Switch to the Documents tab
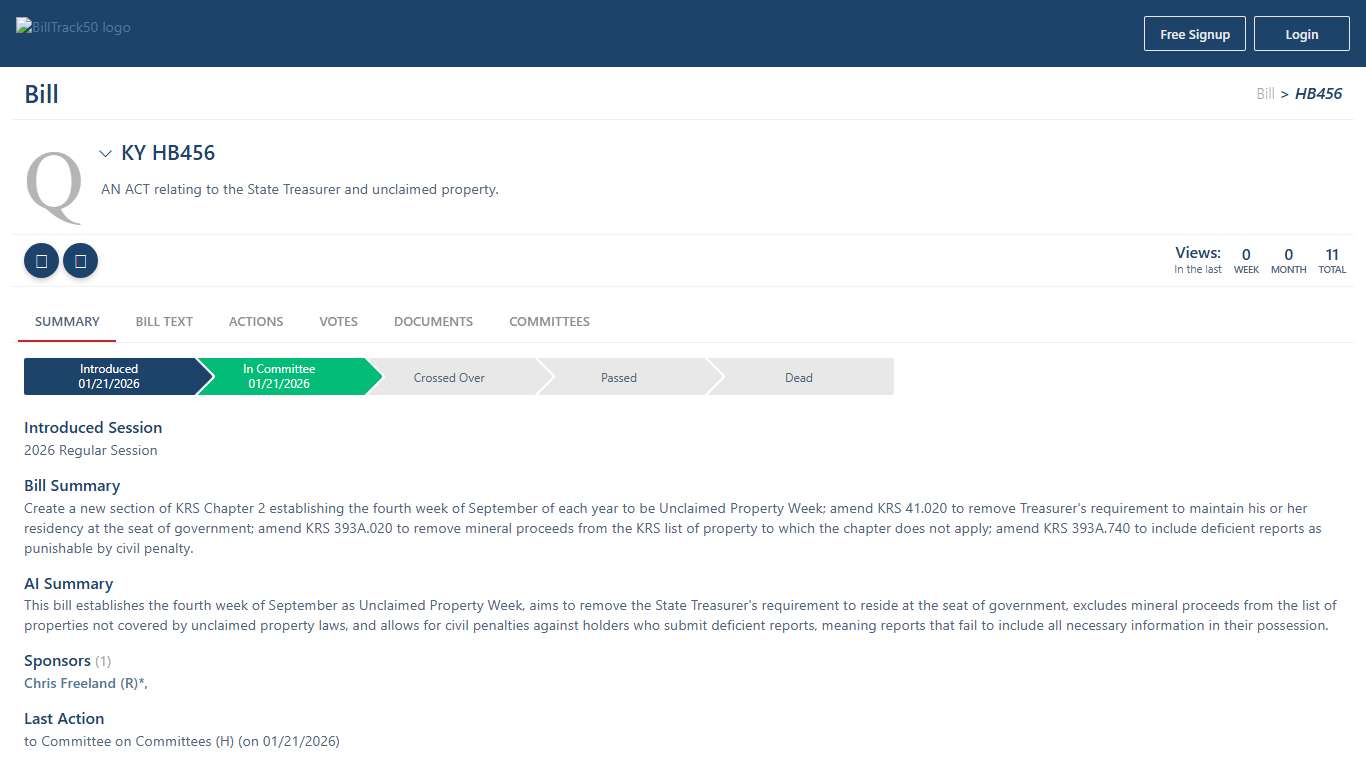Image resolution: width=1366 pixels, height=768 pixels. coord(433,322)
